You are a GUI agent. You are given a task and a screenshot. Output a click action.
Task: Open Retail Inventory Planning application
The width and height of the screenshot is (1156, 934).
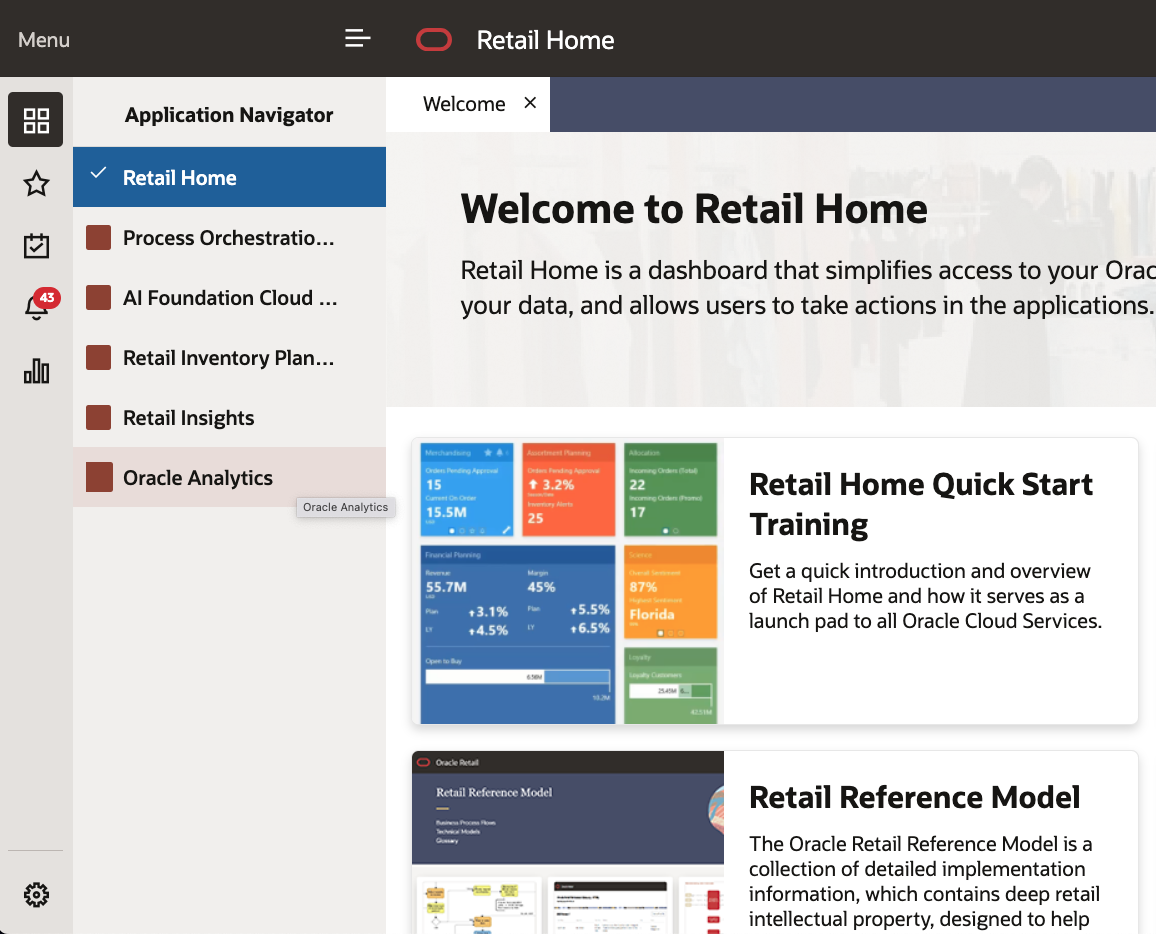click(229, 358)
